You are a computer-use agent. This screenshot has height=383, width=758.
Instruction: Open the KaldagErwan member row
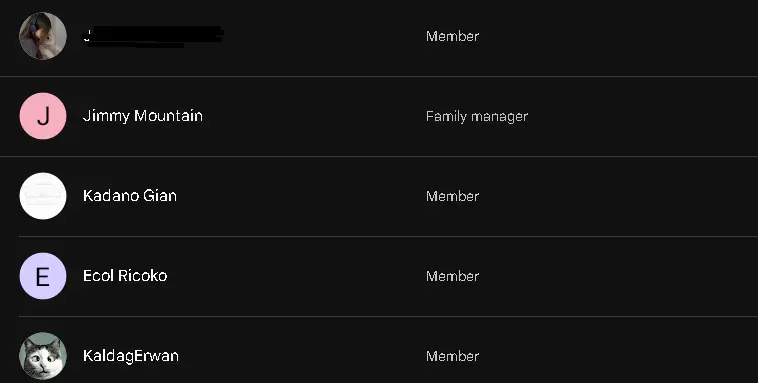point(379,350)
